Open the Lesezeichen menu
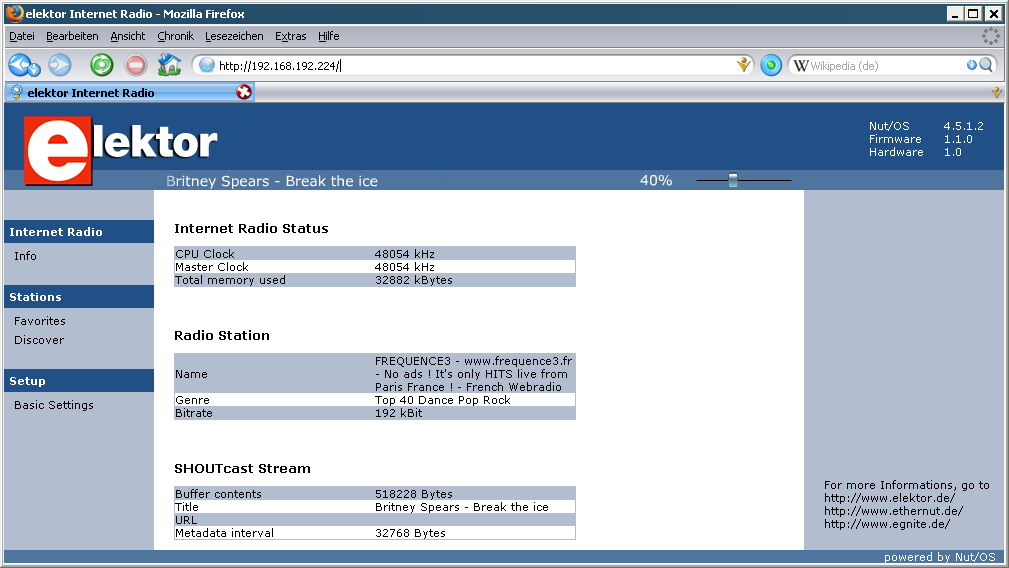 [x=234, y=36]
